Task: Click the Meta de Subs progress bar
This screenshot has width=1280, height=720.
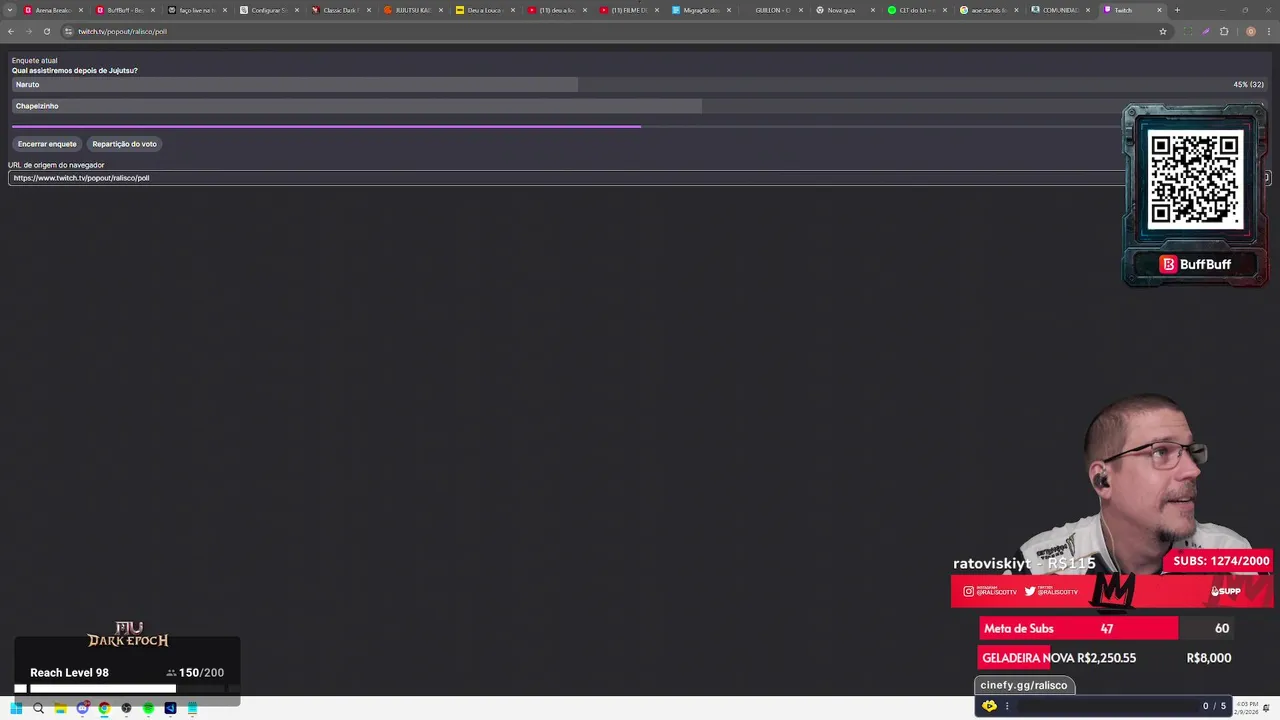Action: click(x=1106, y=628)
